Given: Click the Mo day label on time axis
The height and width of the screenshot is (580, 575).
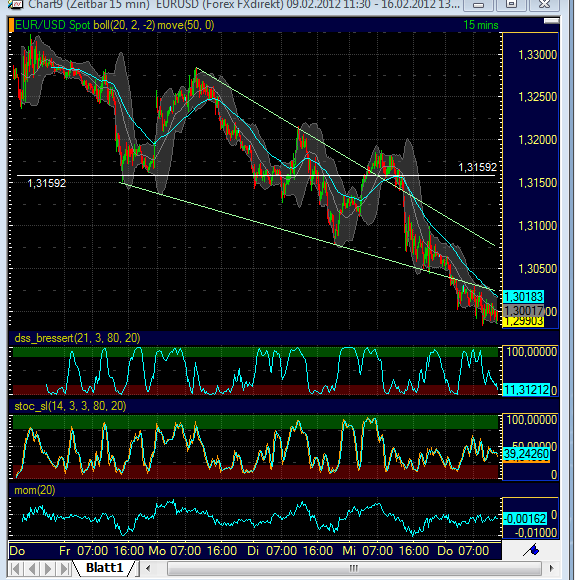Looking at the screenshot, I should [157, 551].
